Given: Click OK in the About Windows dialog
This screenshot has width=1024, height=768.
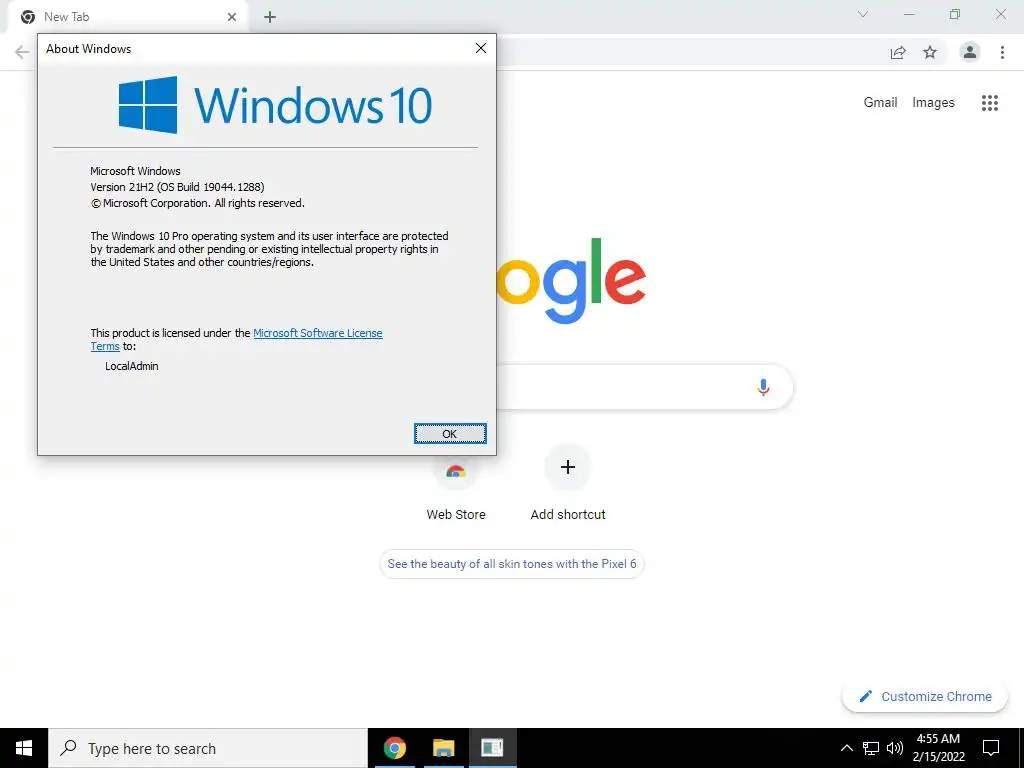Looking at the screenshot, I should click(450, 434).
